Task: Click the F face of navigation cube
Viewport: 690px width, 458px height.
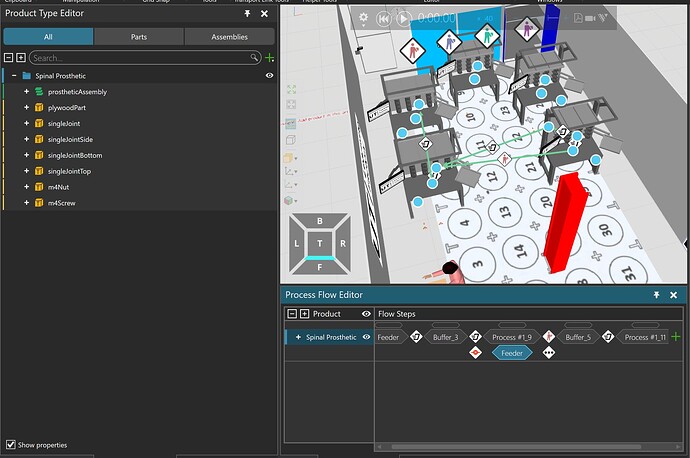Action: coord(319,267)
